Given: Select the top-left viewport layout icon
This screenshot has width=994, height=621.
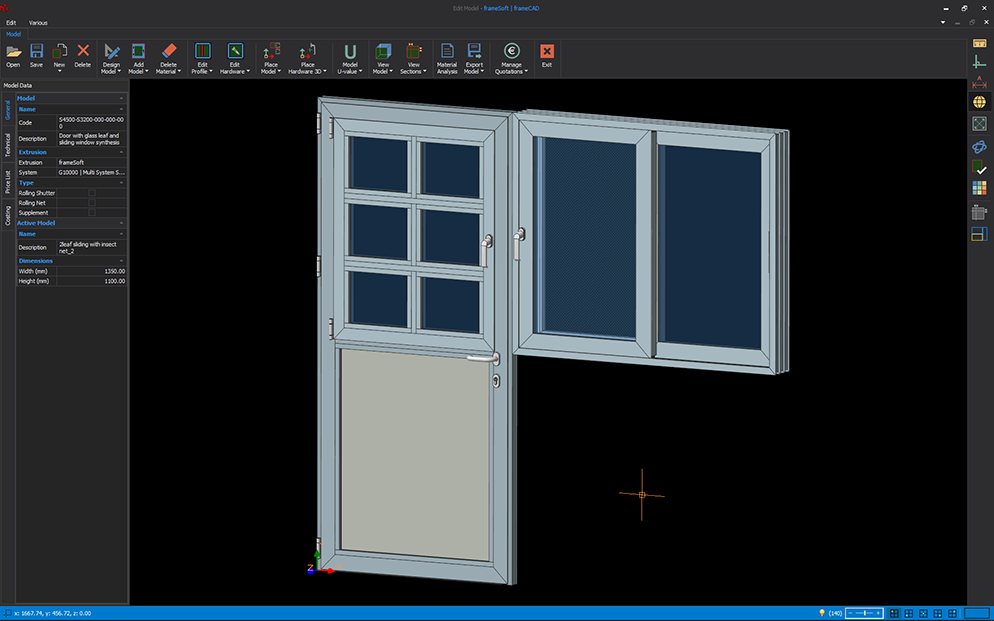Looking at the screenshot, I should click(x=894, y=613).
